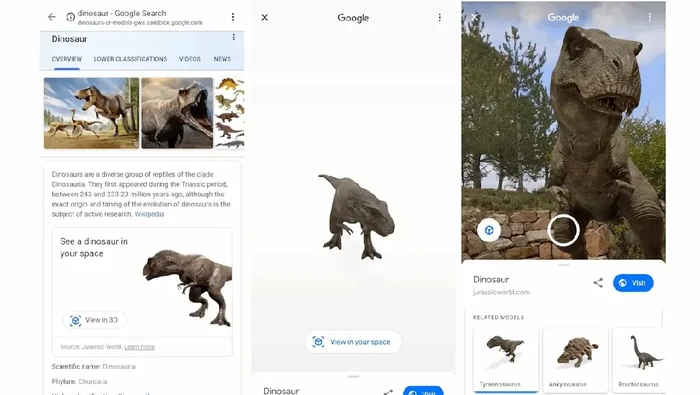The width and height of the screenshot is (700, 395).
Task: Switch to the Lower Classifications tab
Action: 130,59
